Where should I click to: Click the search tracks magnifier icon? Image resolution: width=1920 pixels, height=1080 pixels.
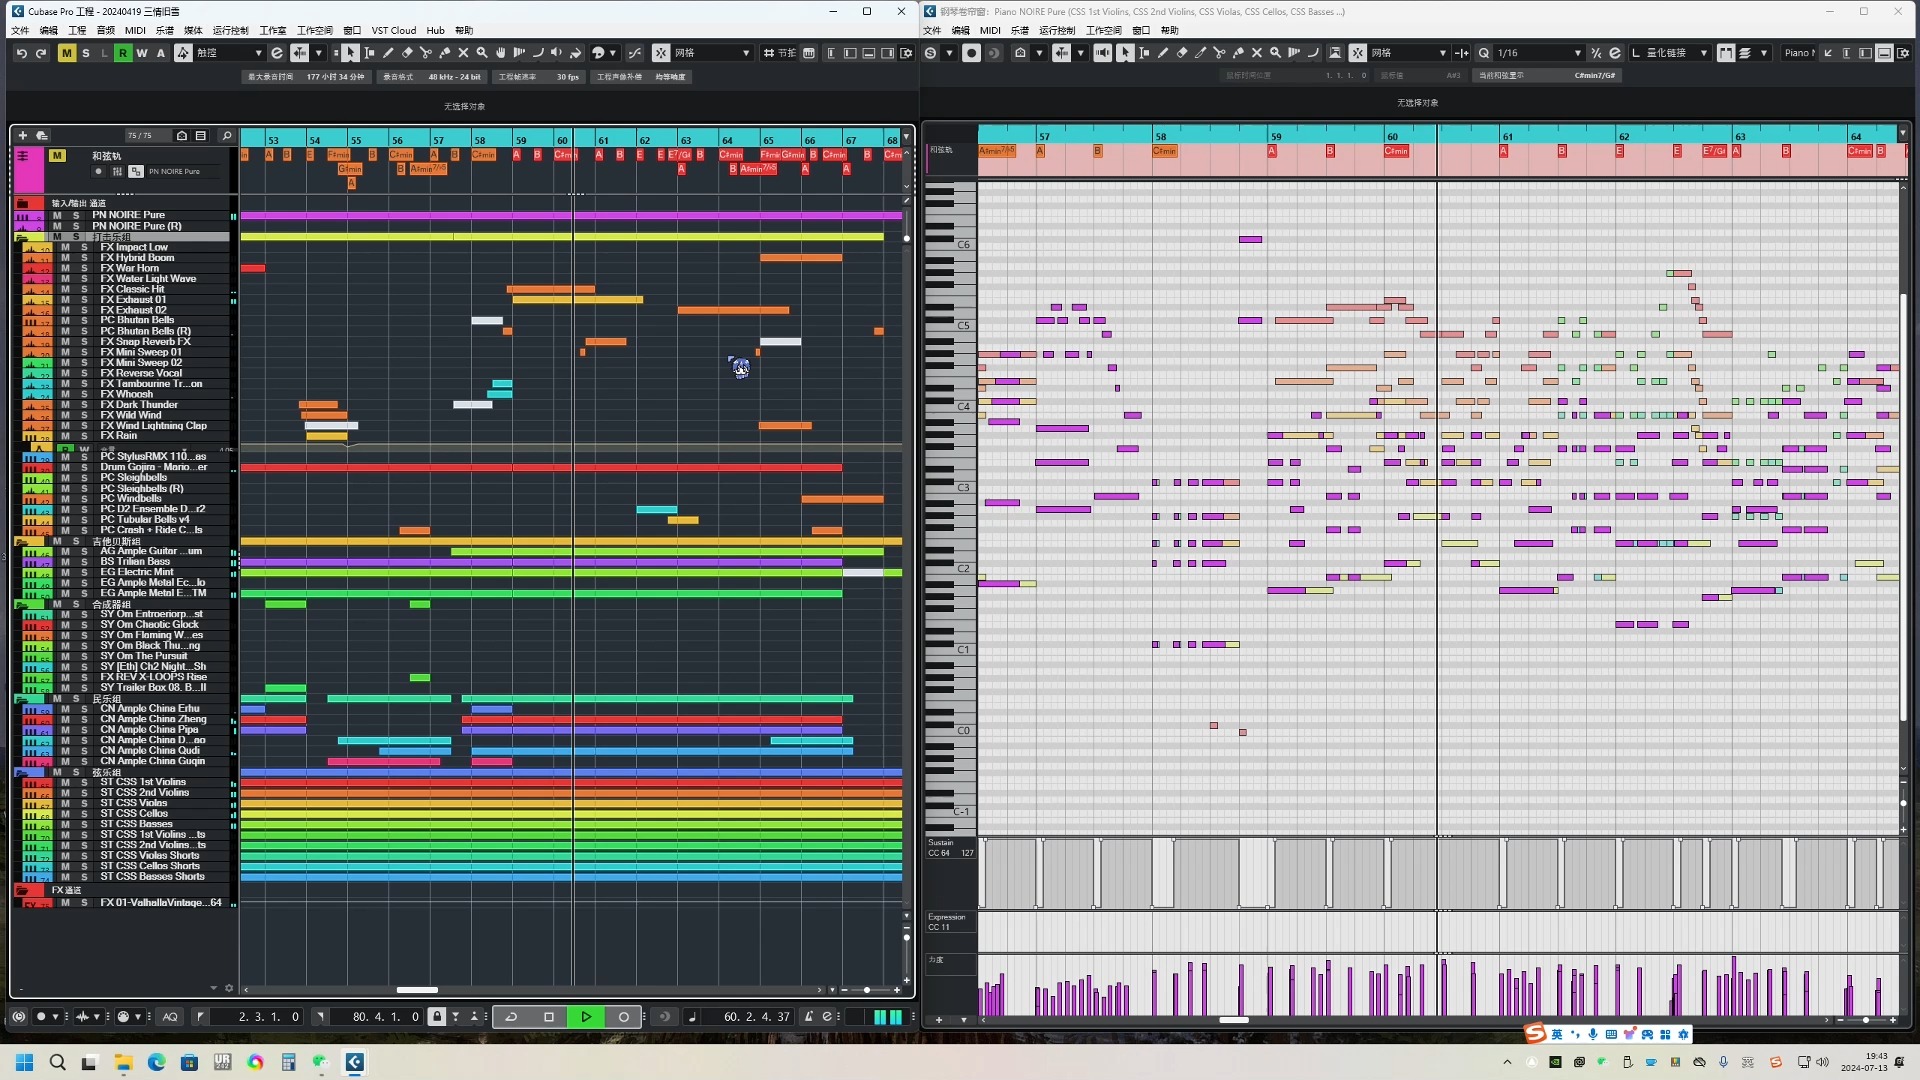[x=227, y=135]
